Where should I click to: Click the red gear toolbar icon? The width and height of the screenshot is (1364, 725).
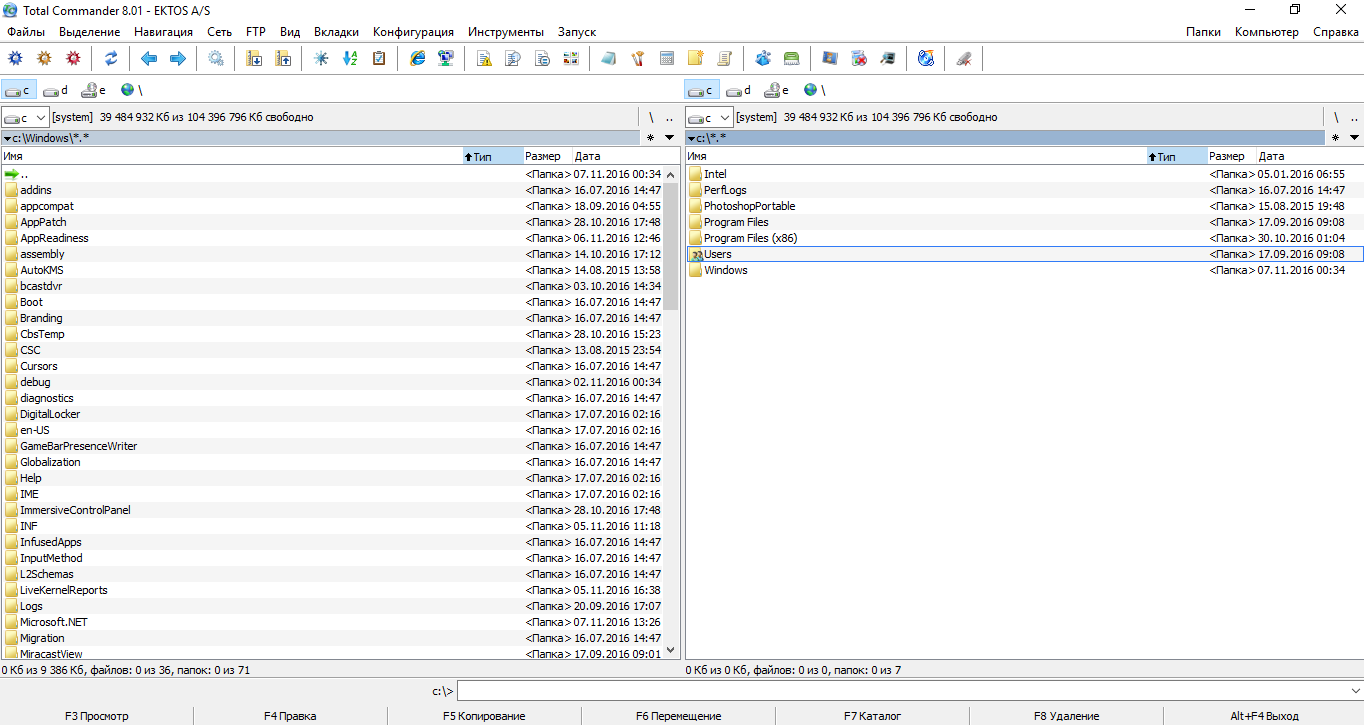73,59
